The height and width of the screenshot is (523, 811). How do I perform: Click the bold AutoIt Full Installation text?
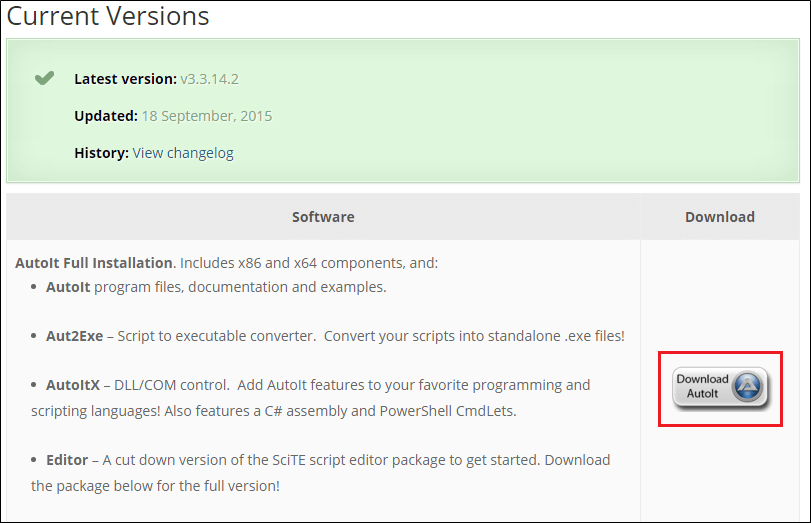[94, 263]
